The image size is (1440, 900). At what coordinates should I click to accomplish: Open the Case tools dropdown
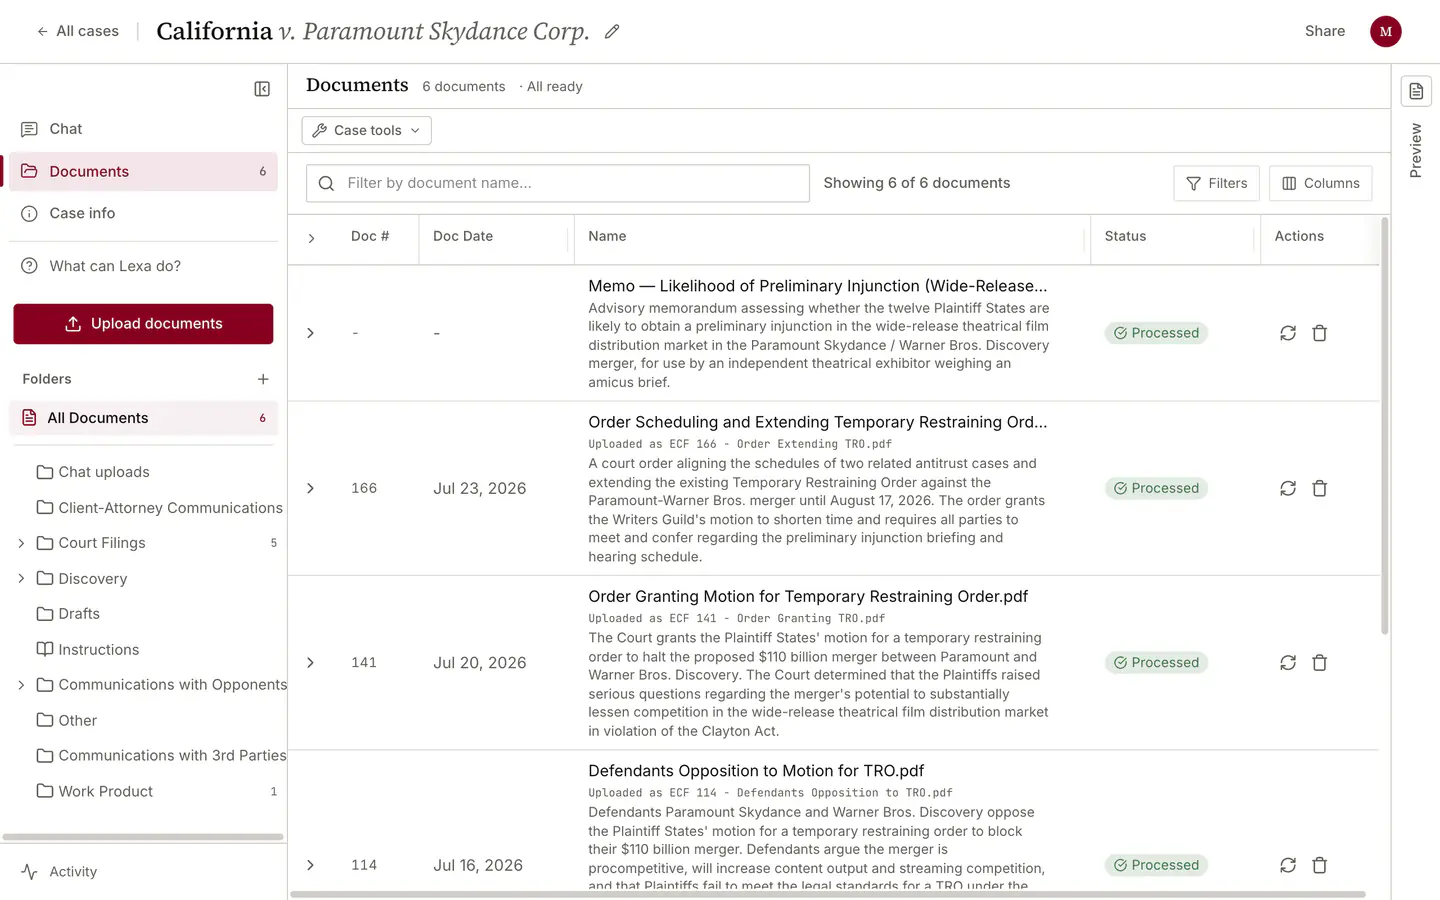(x=367, y=130)
